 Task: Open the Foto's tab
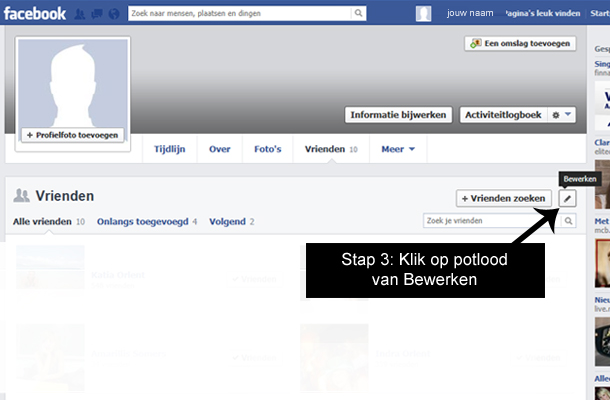point(268,149)
